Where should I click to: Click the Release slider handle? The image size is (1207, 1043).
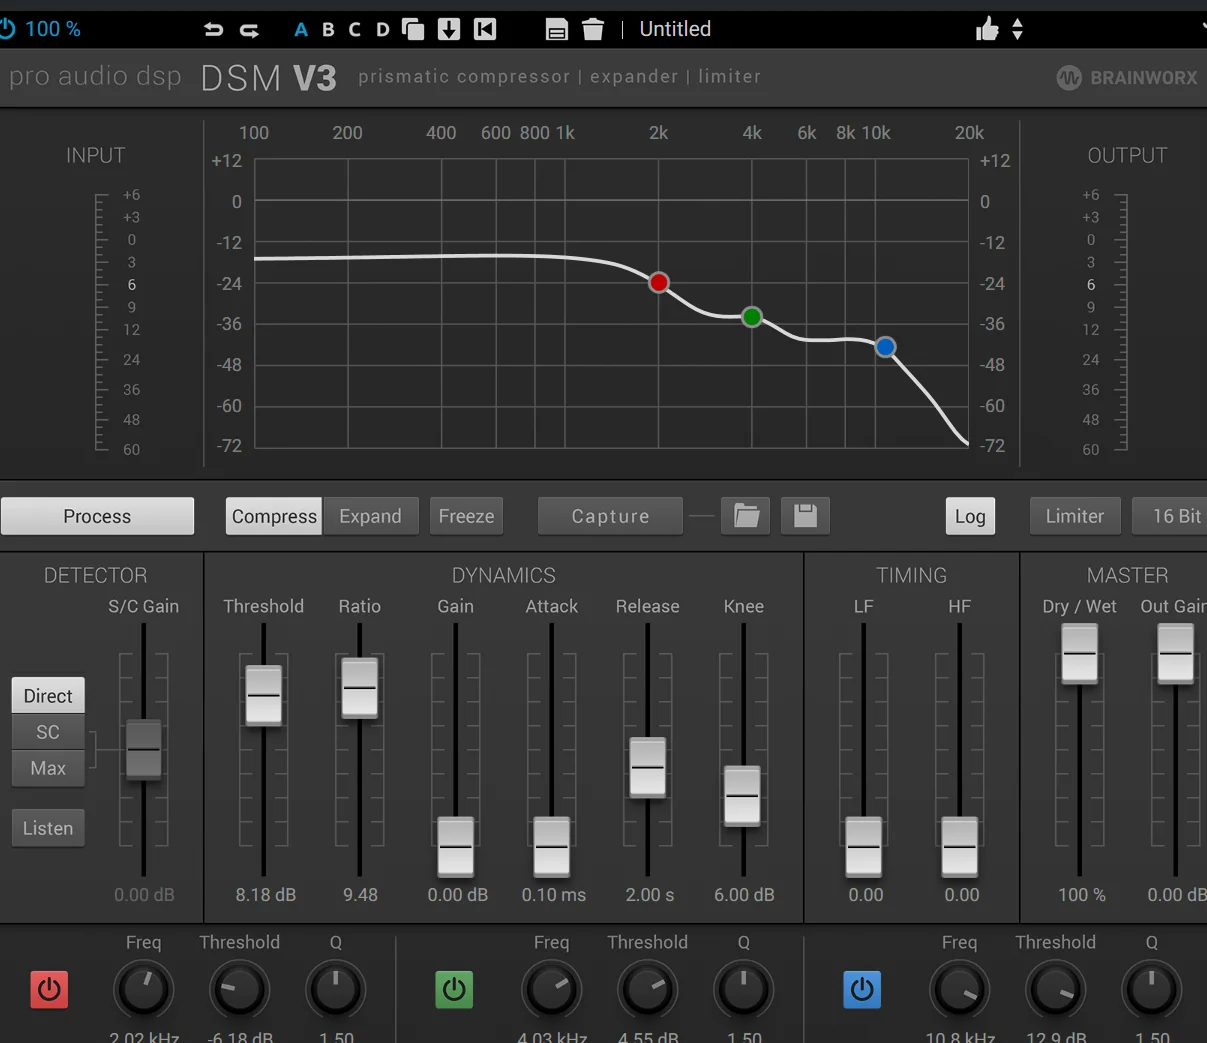tap(648, 767)
